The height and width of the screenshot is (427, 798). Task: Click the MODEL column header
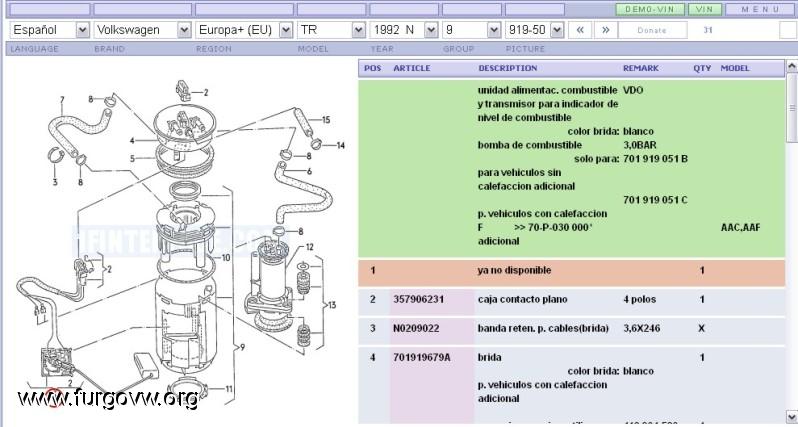(x=735, y=68)
